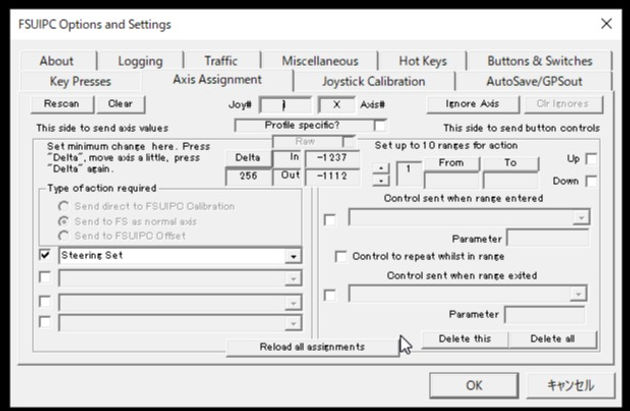Screen dimensions: 630x411
Task: Click the range number field 1
Action: (x=409, y=174)
